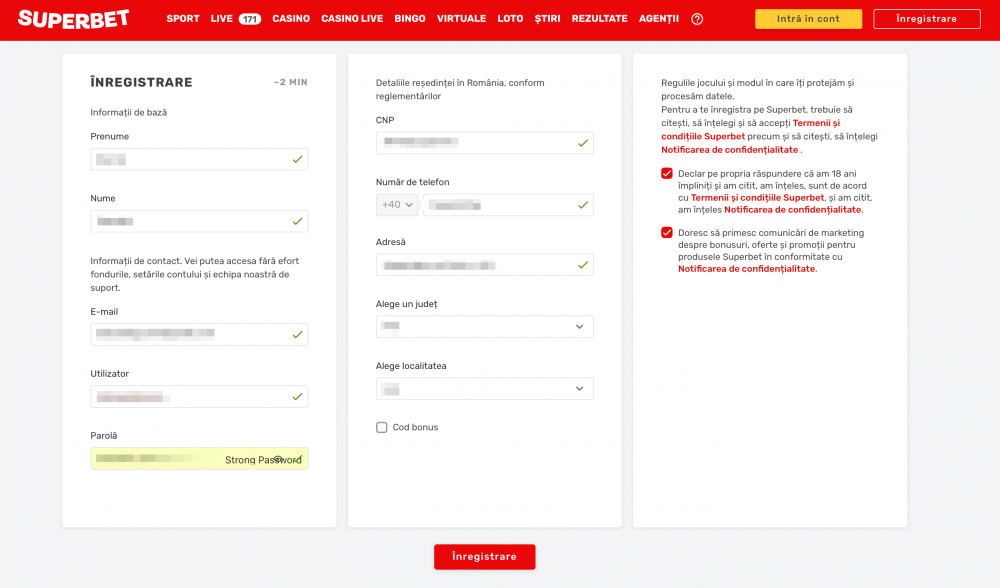Open the +40 phone prefix dropdown

397,205
